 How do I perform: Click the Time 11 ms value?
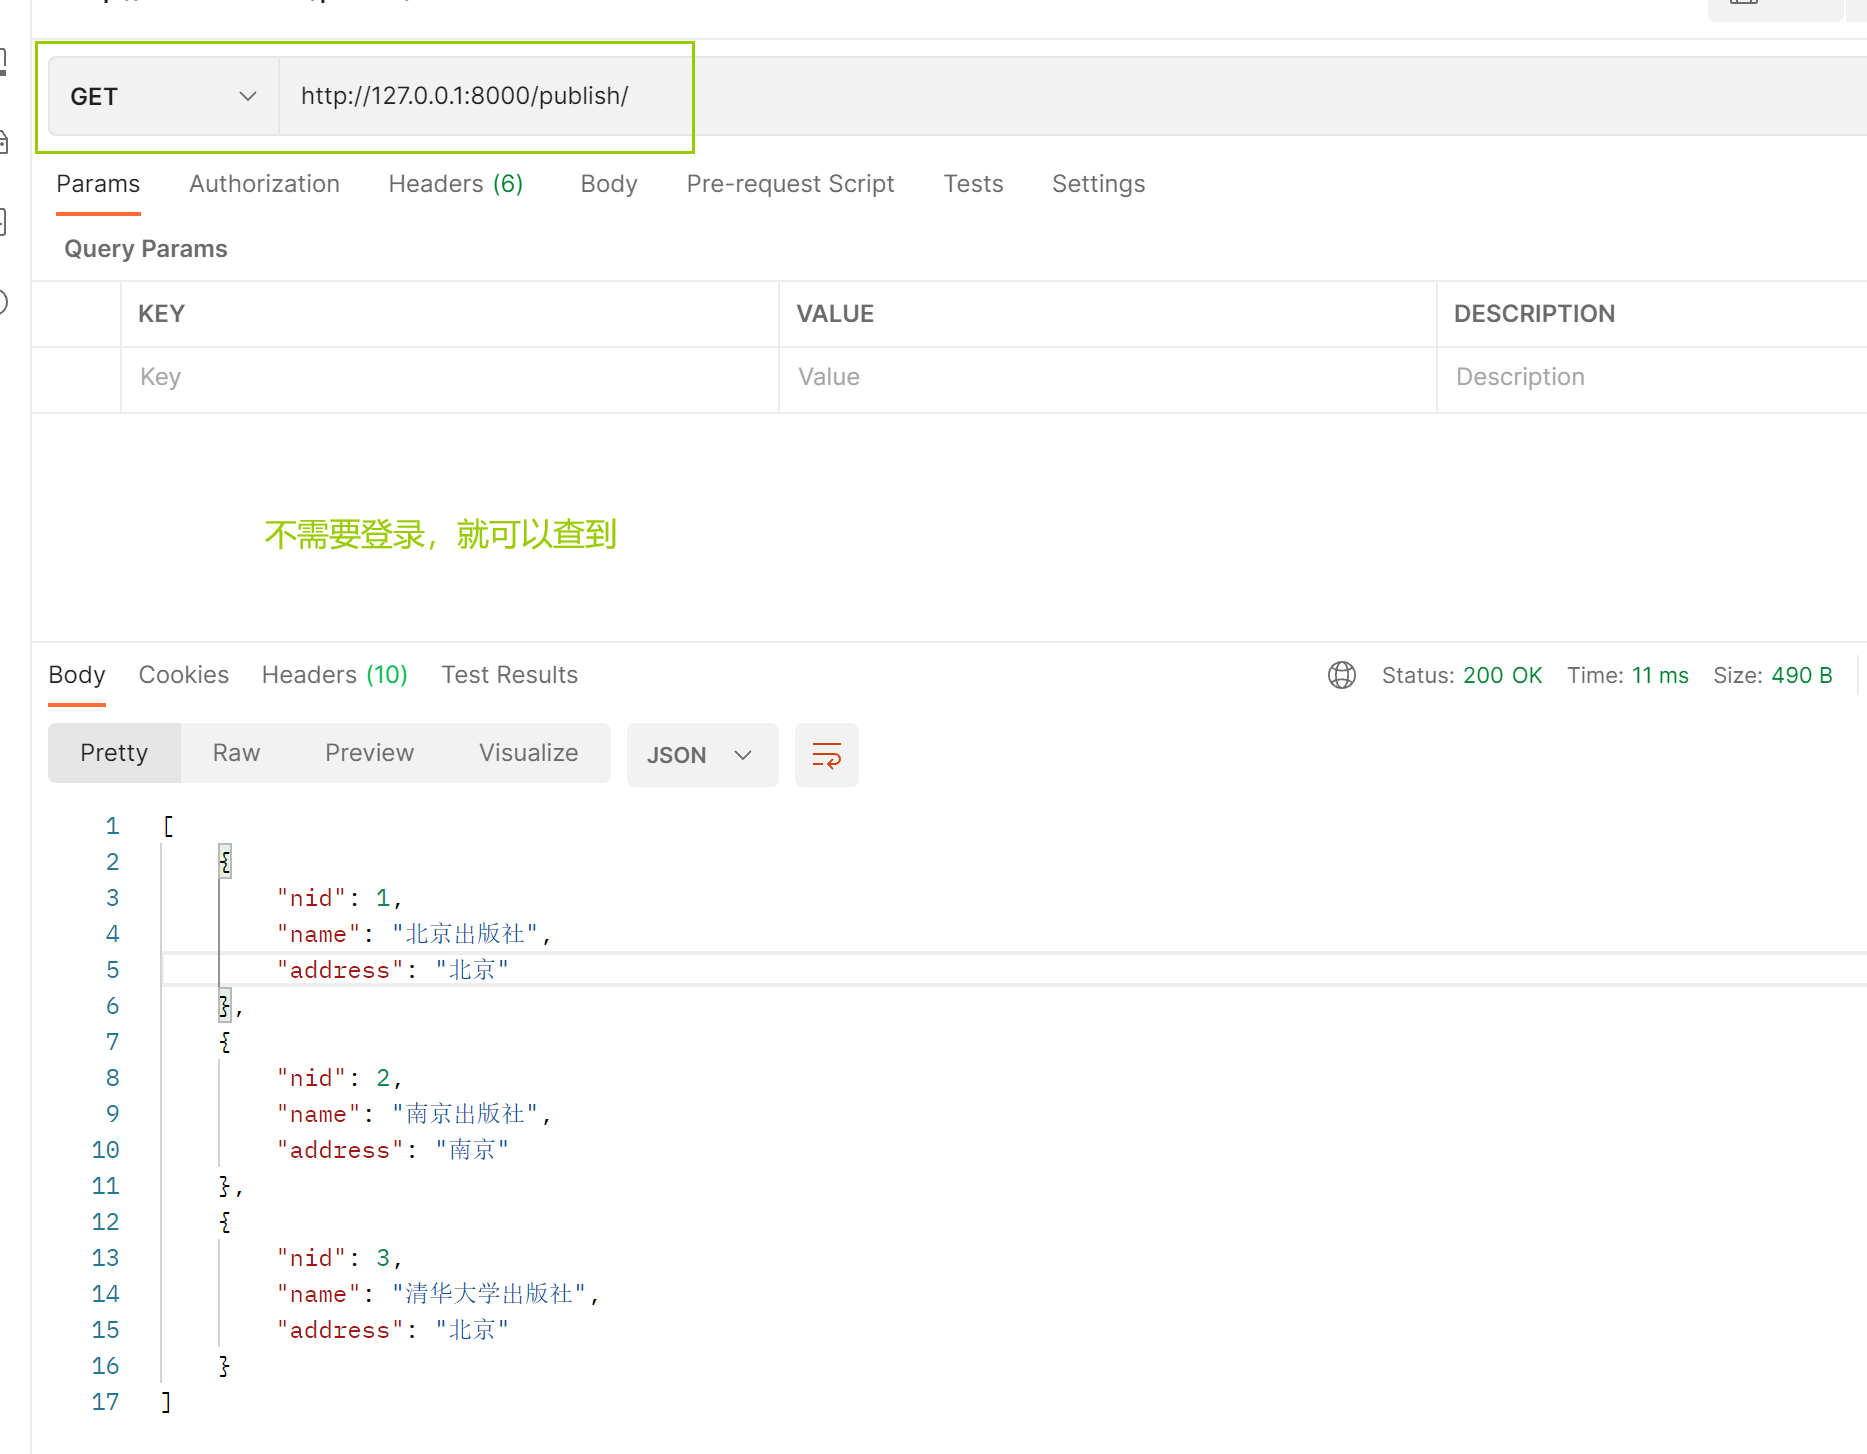coord(1660,675)
